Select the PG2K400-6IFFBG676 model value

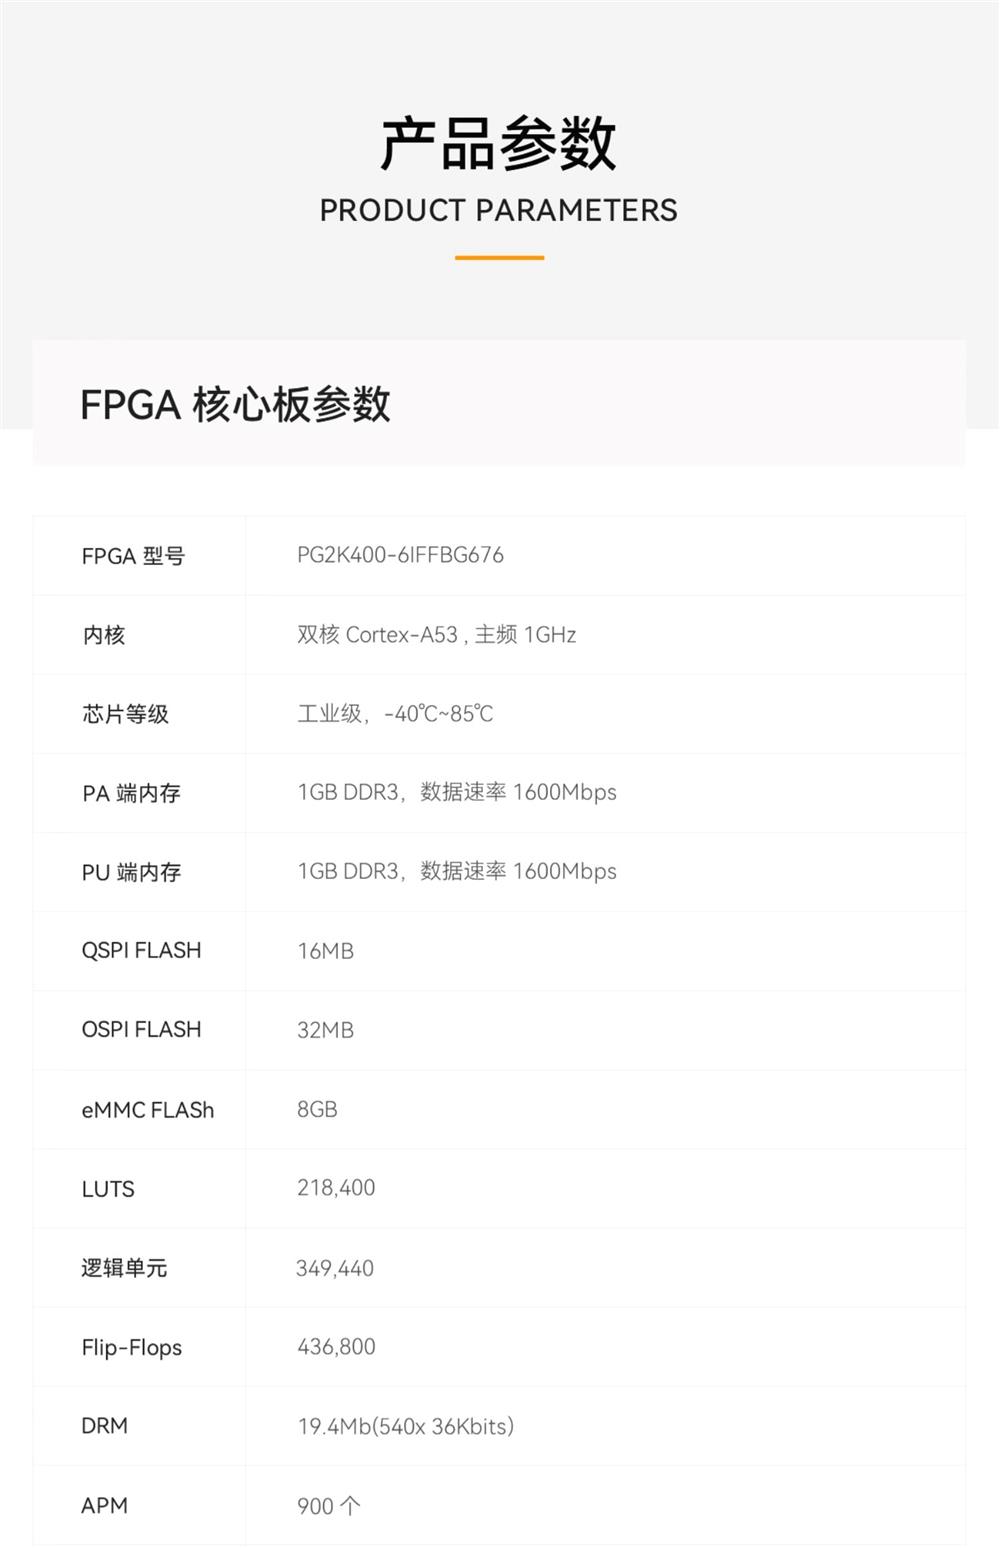[400, 555]
